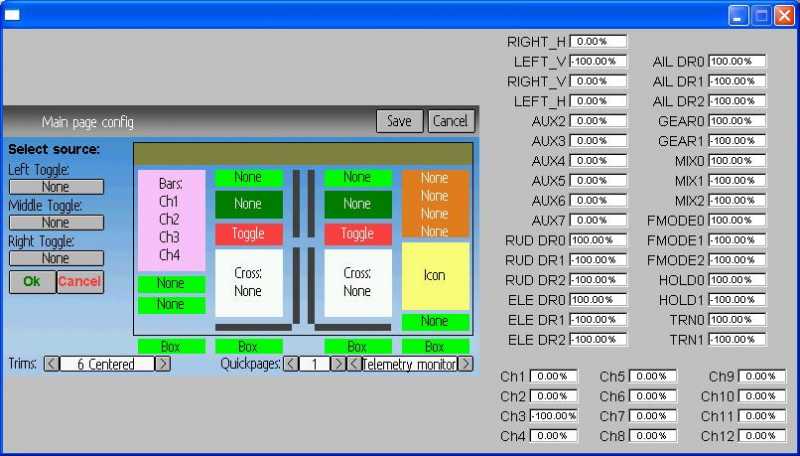This screenshot has height=456, width=800.
Task: Click the 'Select source:' heading
Action: (54, 149)
